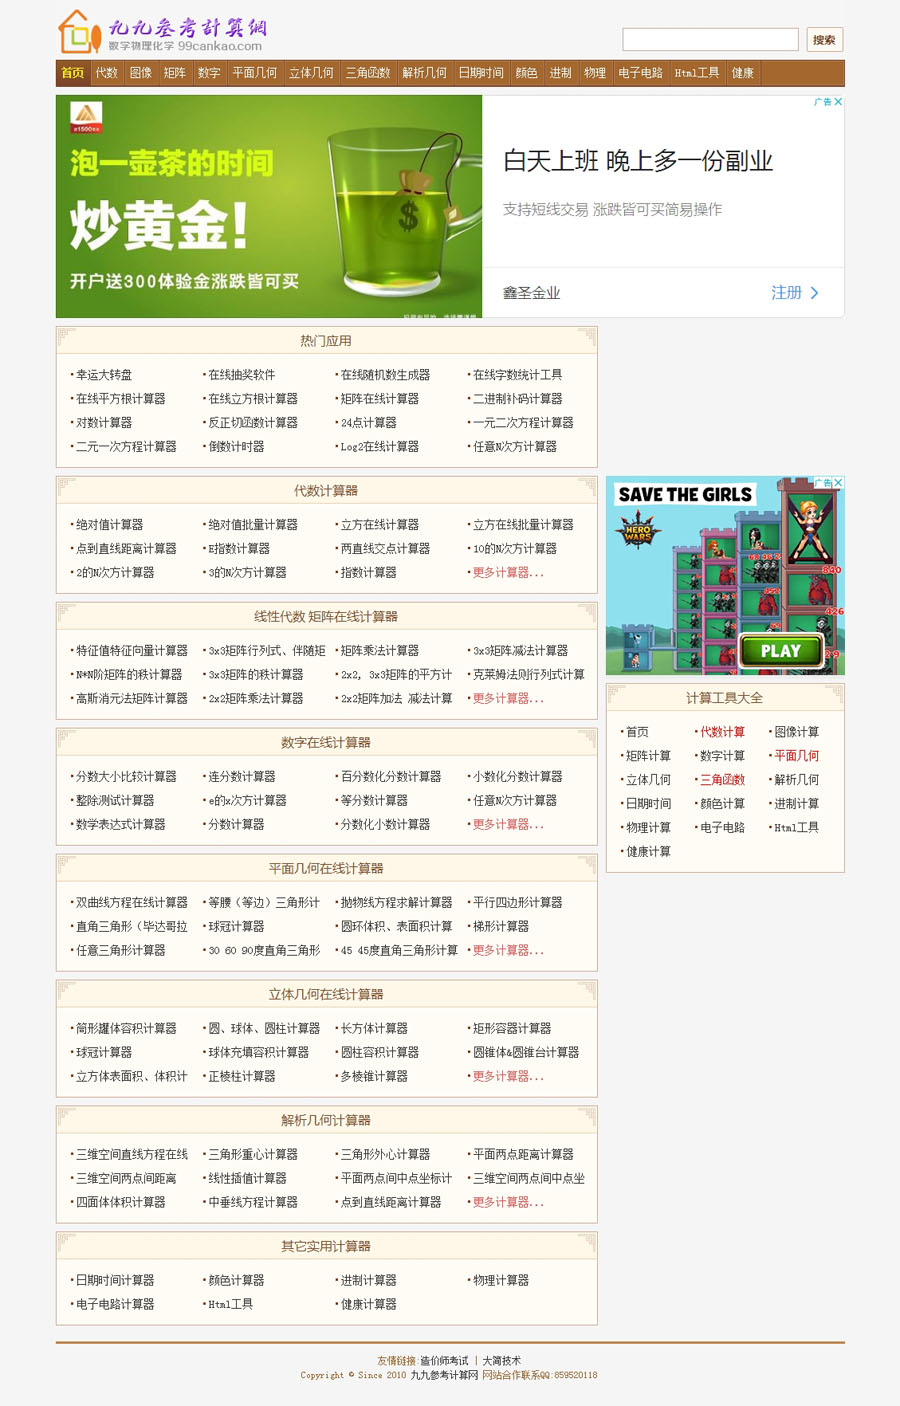Expand 更多计算器 under 平面几何在线计算器
900x1406 pixels.
pyautogui.click(x=508, y=951)
